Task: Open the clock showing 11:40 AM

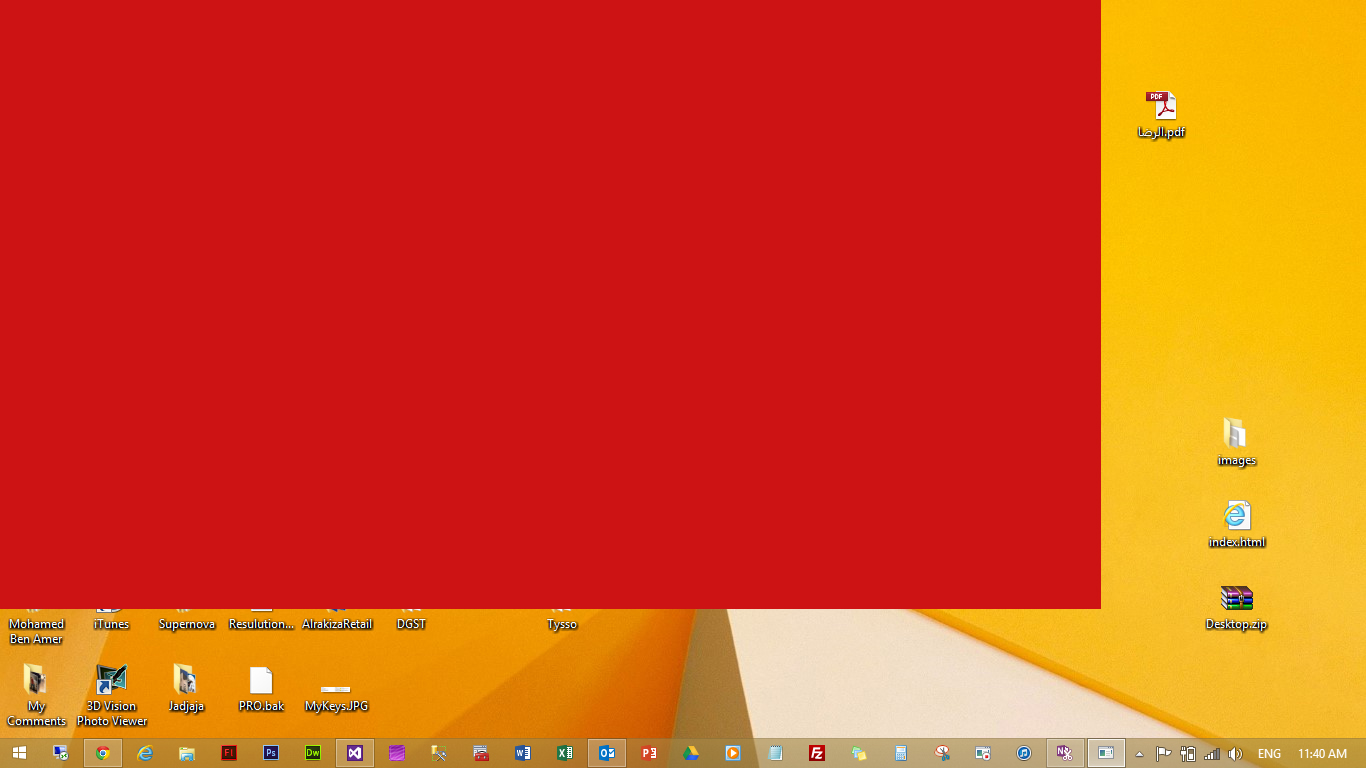Action: [x=1322, y=753]
